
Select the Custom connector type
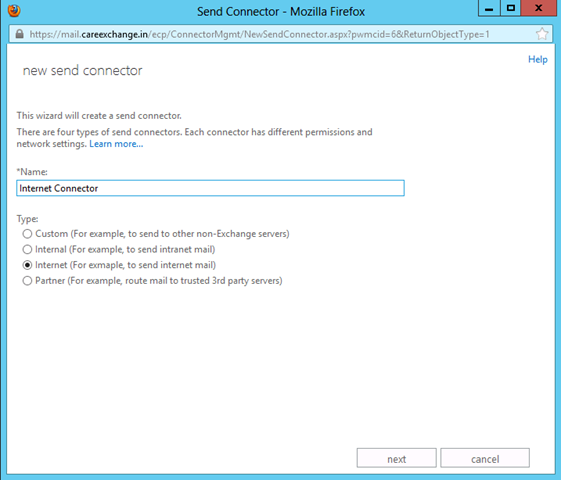(27, 234)
